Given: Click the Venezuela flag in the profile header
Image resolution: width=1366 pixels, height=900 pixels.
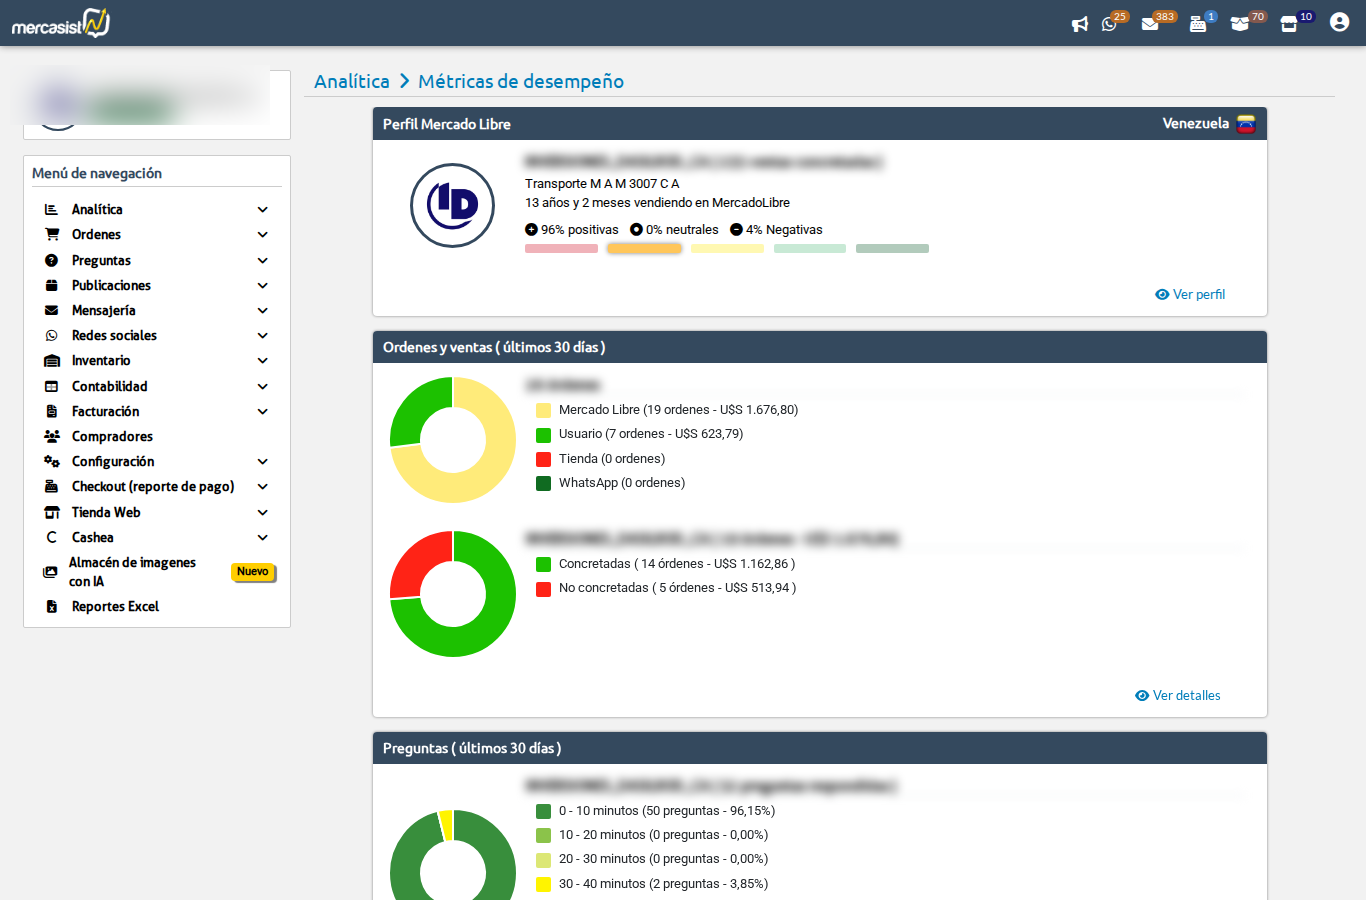Looking at the screenshot, I should pyautogui.click(x=1246, y=124).
